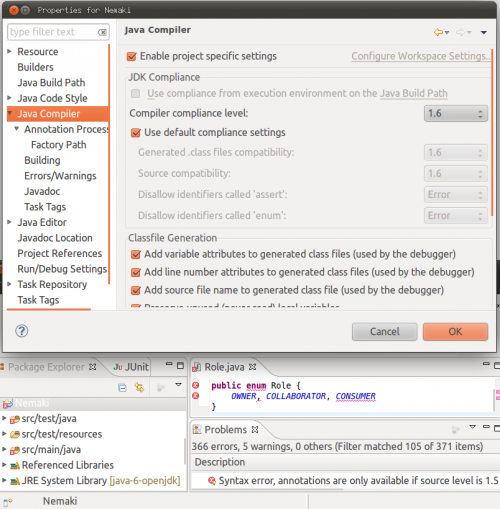Click the back navigation arrow icon

coord(439,32)
